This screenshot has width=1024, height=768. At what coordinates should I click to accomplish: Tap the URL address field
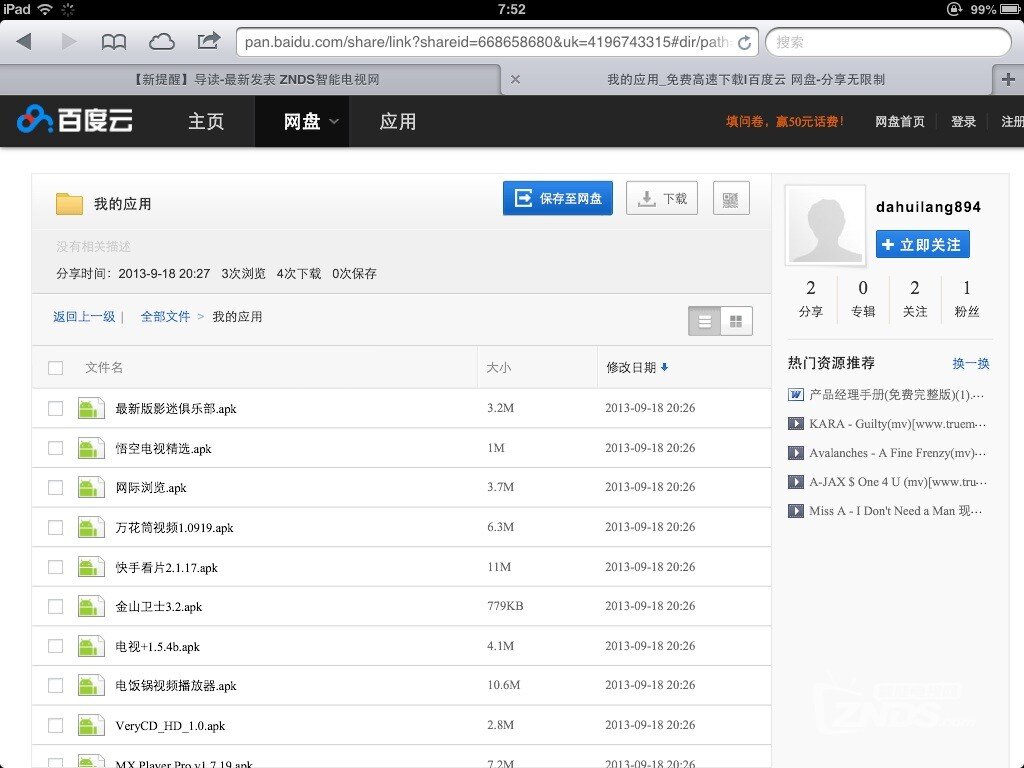pyautogui.click(x=496, y=42)
